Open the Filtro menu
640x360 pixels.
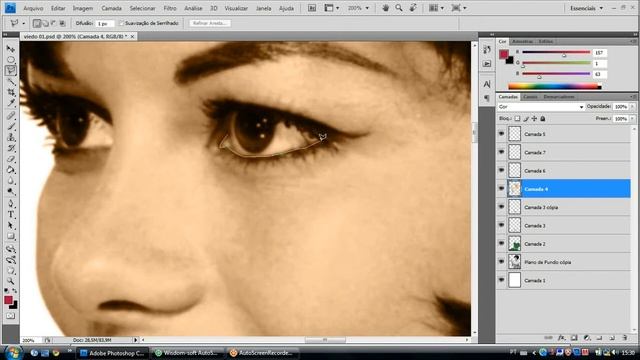tap(170, 8)
